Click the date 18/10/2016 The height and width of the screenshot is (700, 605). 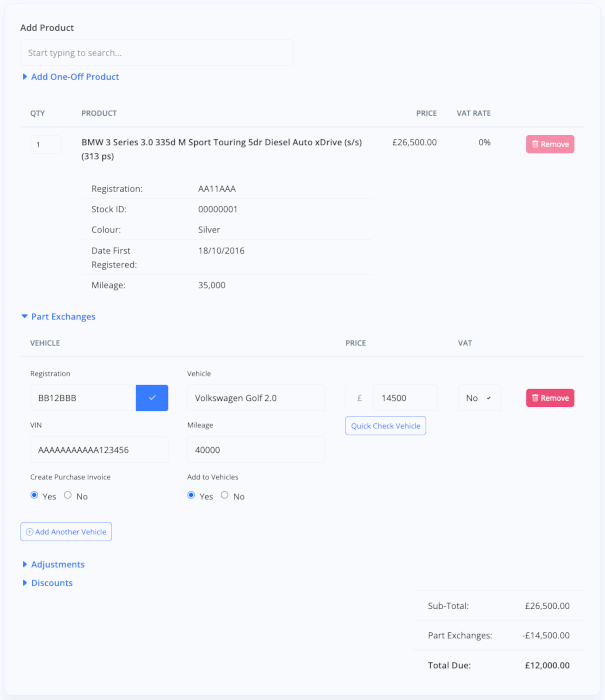tap(221, 251)
